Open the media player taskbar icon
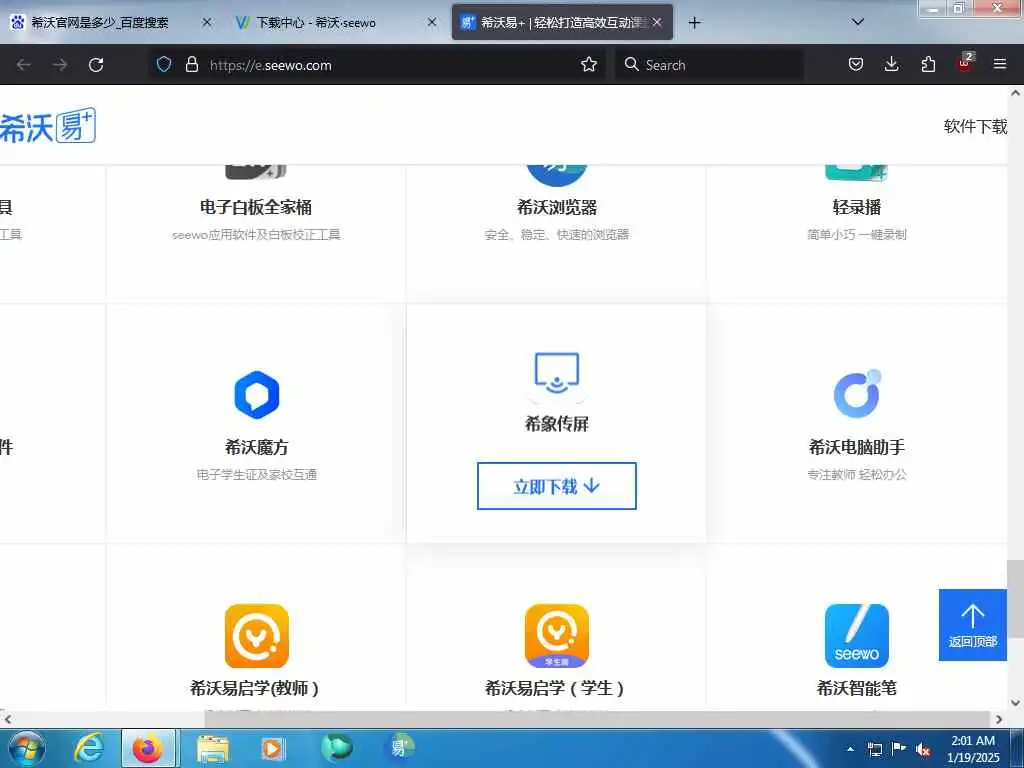Viewport: 1024px width, 768px height. tap(272, 748)
